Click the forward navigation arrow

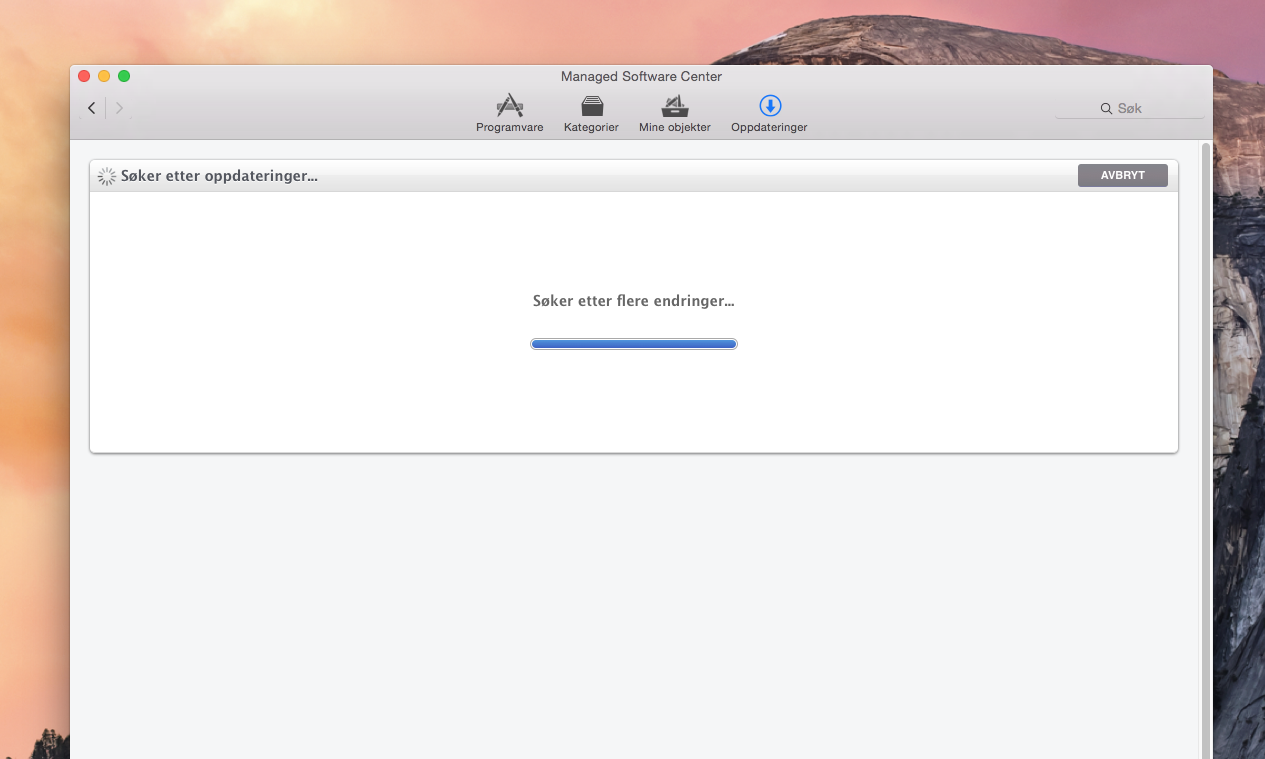tap(119, 108)
